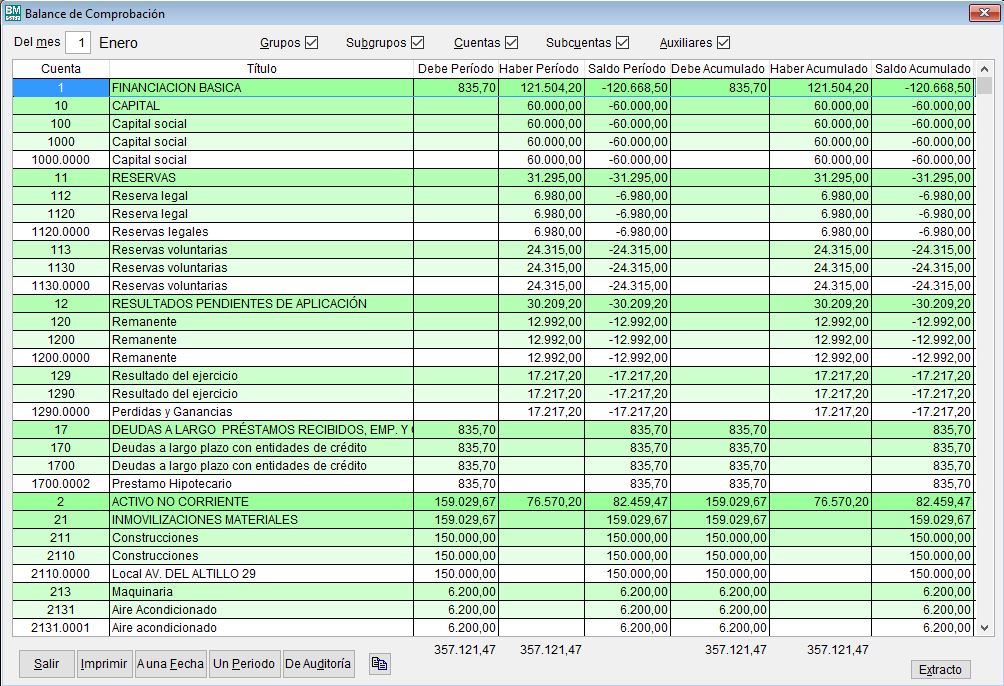Image resolution: width=1004 pixels, height=686 pixels.
Task: Toggle the Grupos checkbox
Action: [x=311, y=43]
